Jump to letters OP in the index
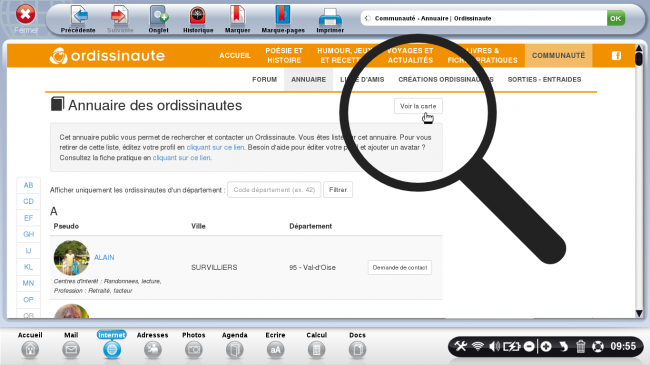 (x=28, y=299)
